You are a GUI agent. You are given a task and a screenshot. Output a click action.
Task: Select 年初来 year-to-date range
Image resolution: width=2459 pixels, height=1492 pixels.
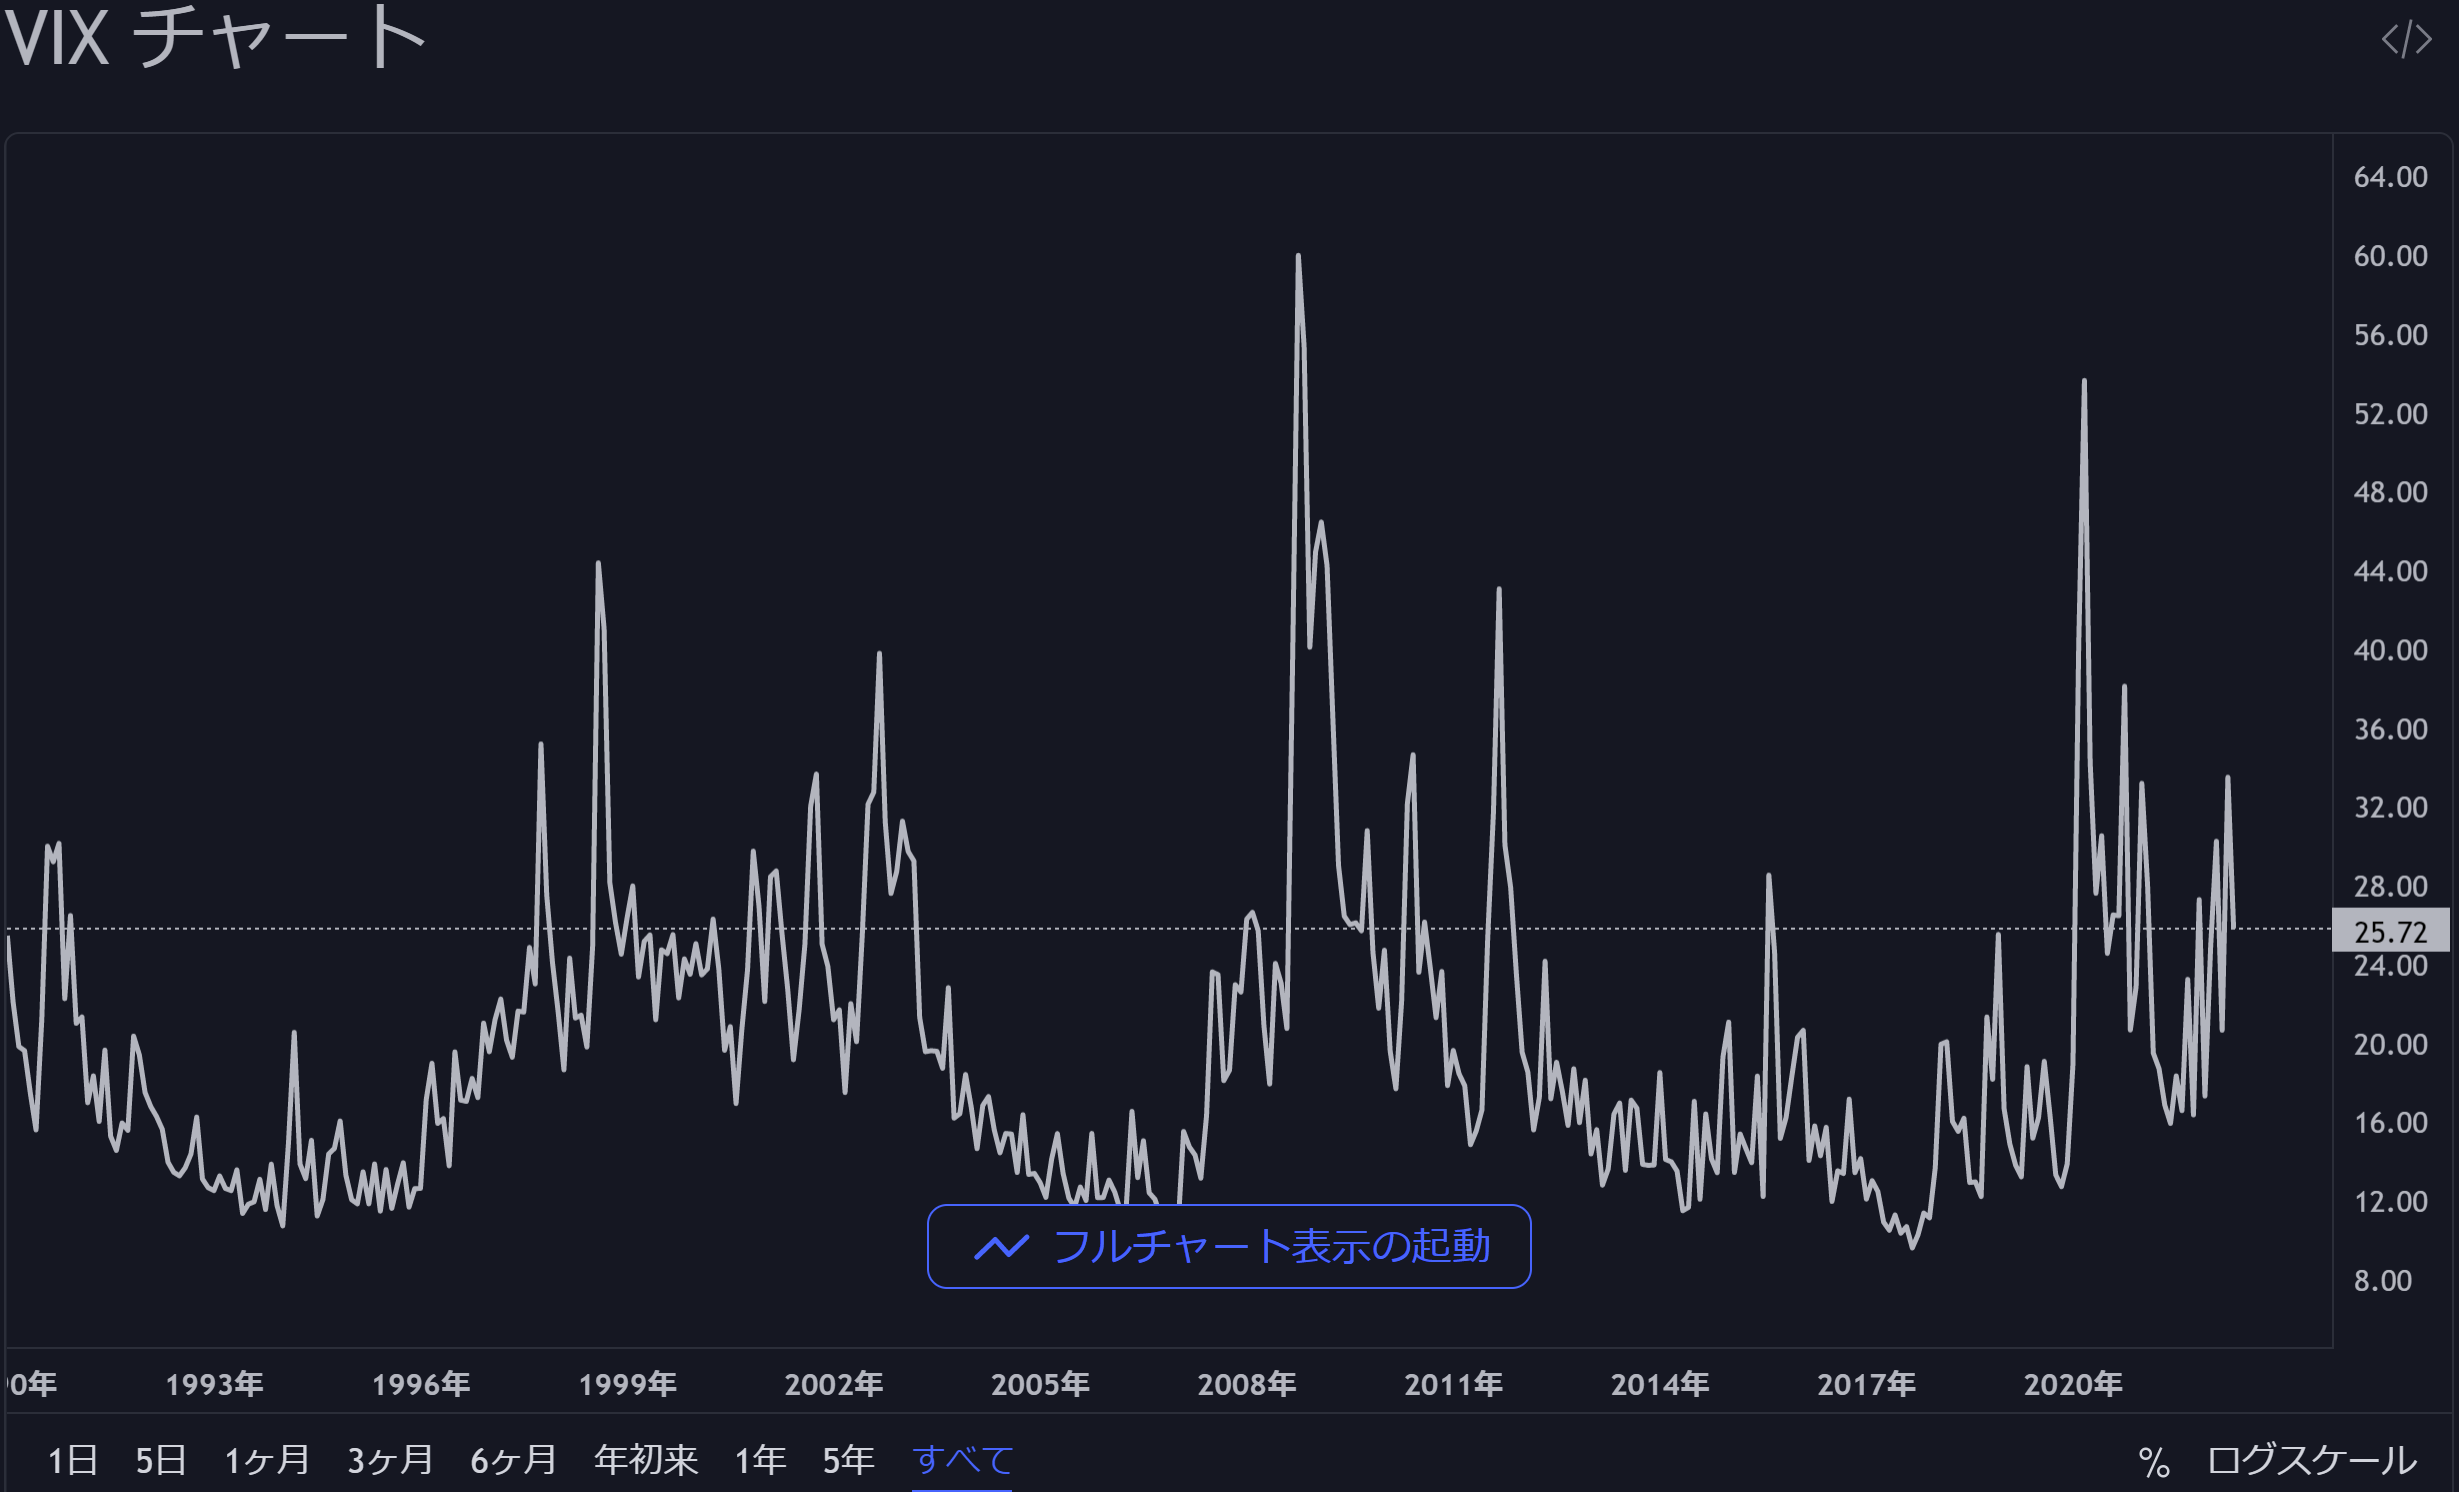[645, 1460]
